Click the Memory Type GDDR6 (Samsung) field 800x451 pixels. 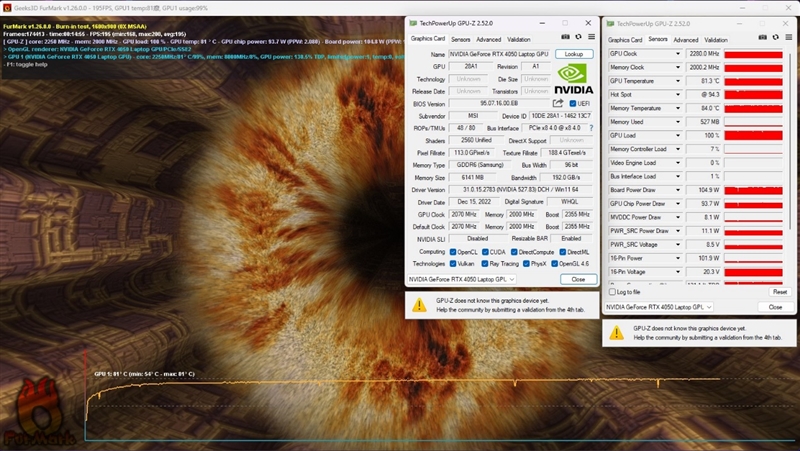[480, 165]
